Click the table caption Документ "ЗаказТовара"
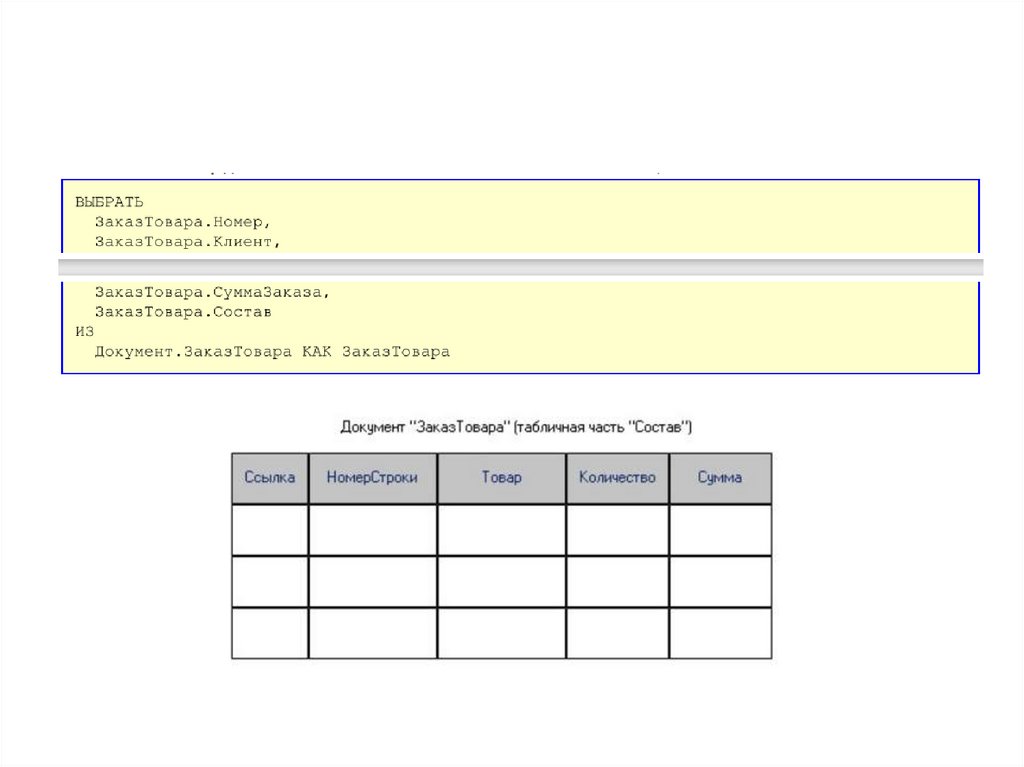 click(516, 427)
